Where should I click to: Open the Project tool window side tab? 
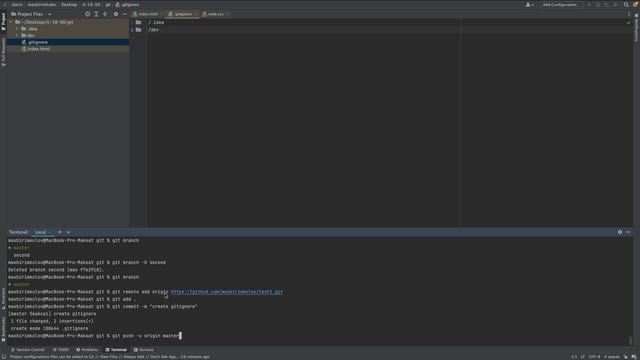pyautogui.click(x=3, y=21)
